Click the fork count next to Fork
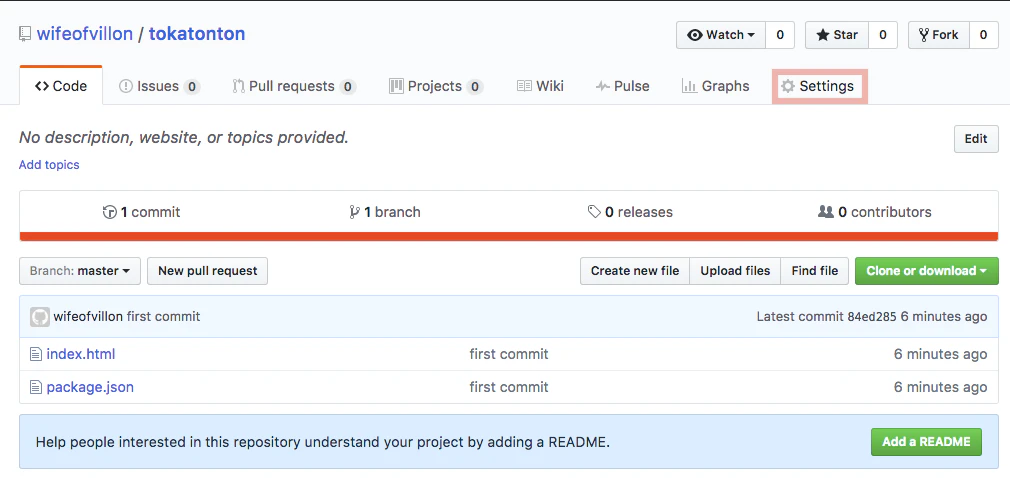The width and height of the screenshot is (1010, 478). (984, 35)
